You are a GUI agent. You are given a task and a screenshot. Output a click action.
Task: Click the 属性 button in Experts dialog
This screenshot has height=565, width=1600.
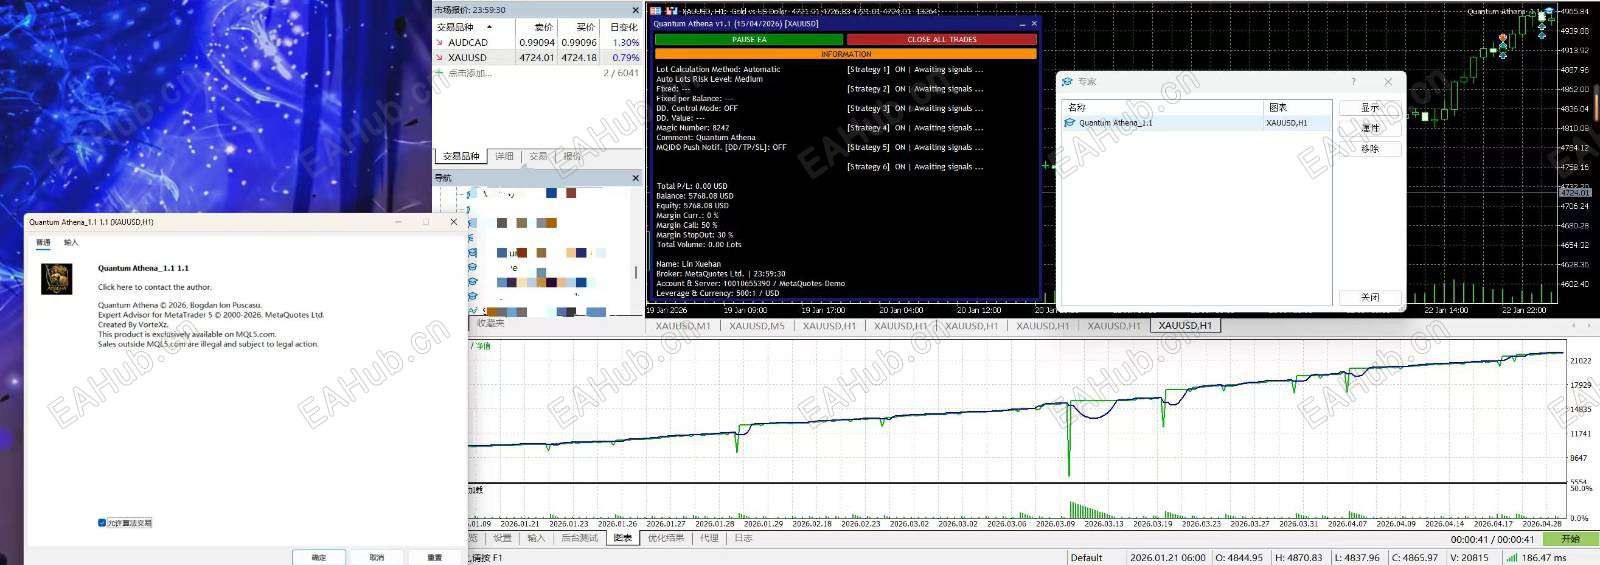pyautogui.click(x=1370, y=128)
